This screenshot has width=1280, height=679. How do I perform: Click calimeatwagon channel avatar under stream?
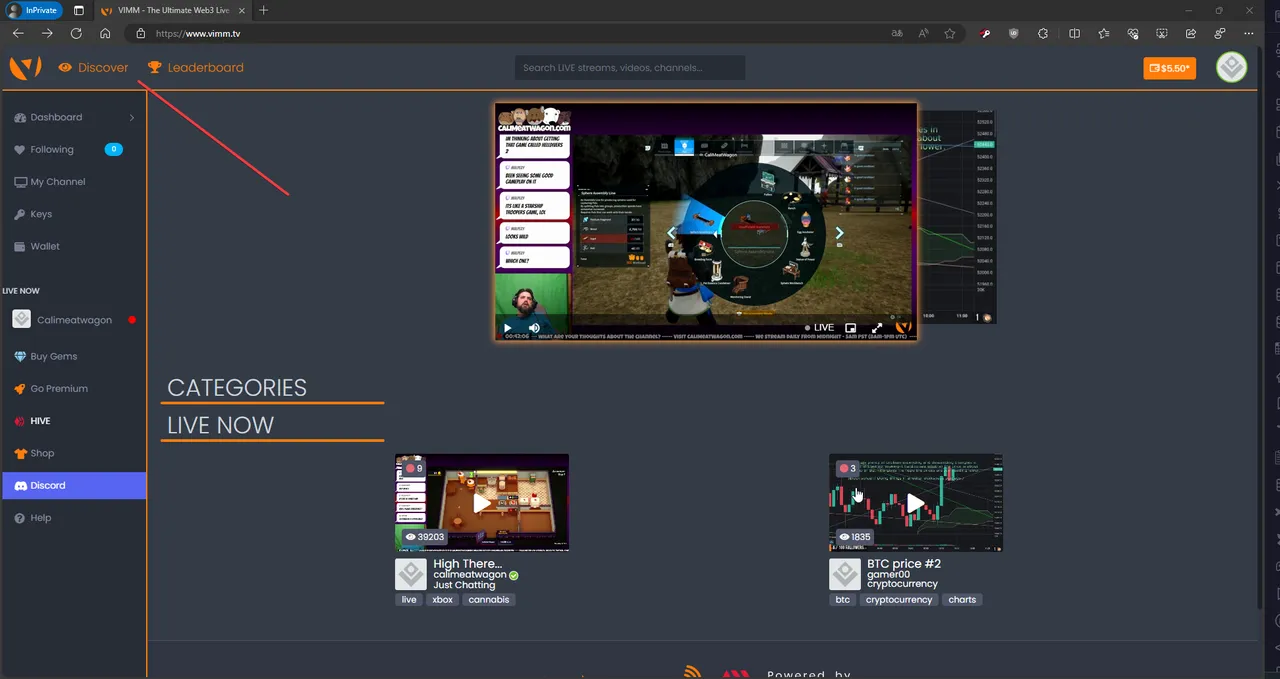tap(411, 574)
